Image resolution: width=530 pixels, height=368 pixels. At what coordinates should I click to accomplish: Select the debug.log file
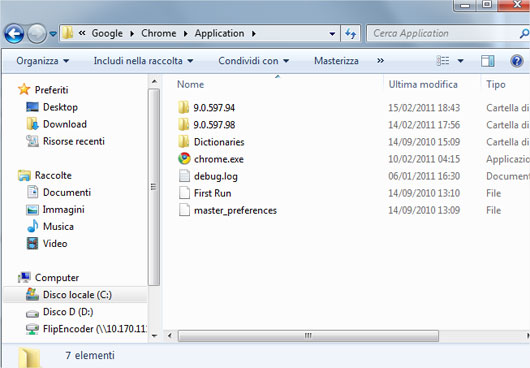pyautogui.click(x=208, y=176)
